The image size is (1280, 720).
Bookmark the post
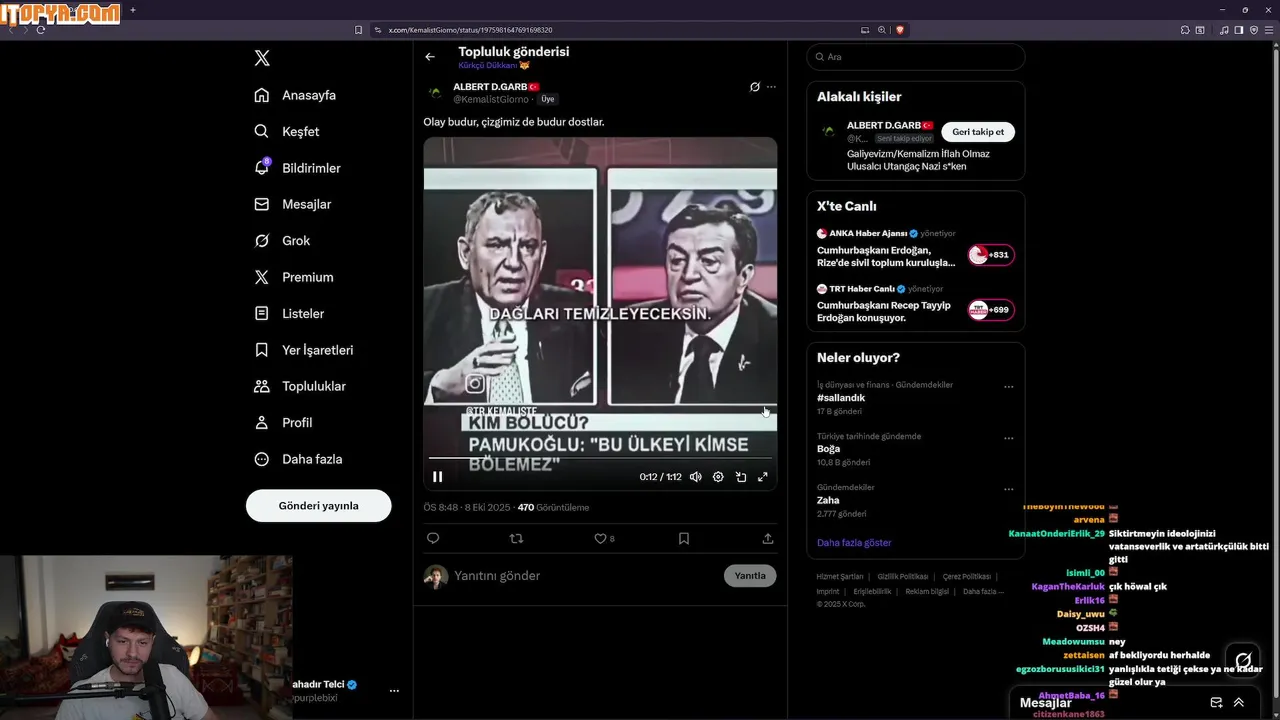684,538
